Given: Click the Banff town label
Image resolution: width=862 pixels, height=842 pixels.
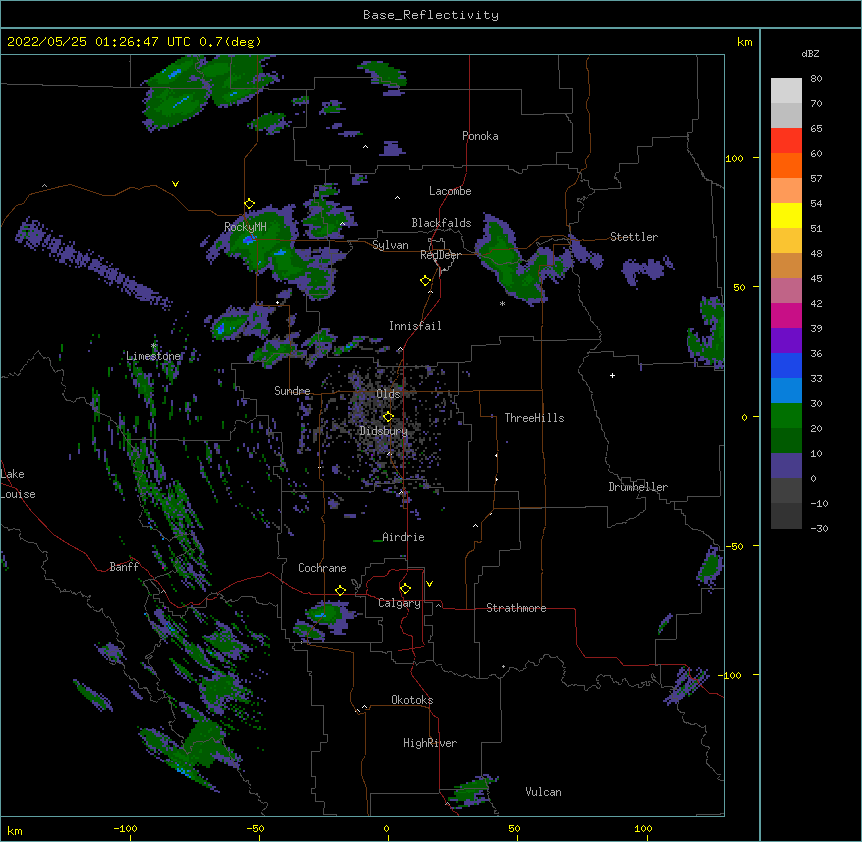Looking at the screenshot, I should [124, 567].
